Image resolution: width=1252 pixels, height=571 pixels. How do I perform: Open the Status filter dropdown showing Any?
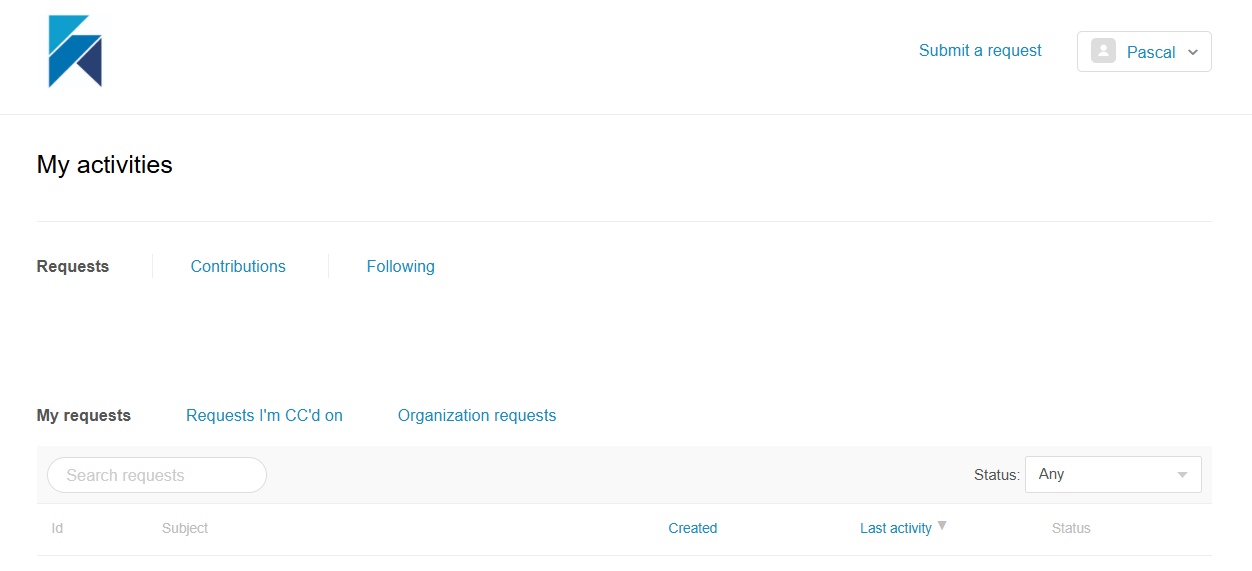[1112, 475]
